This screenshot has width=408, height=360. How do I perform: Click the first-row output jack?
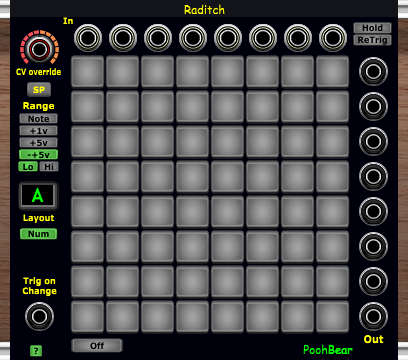373,71
